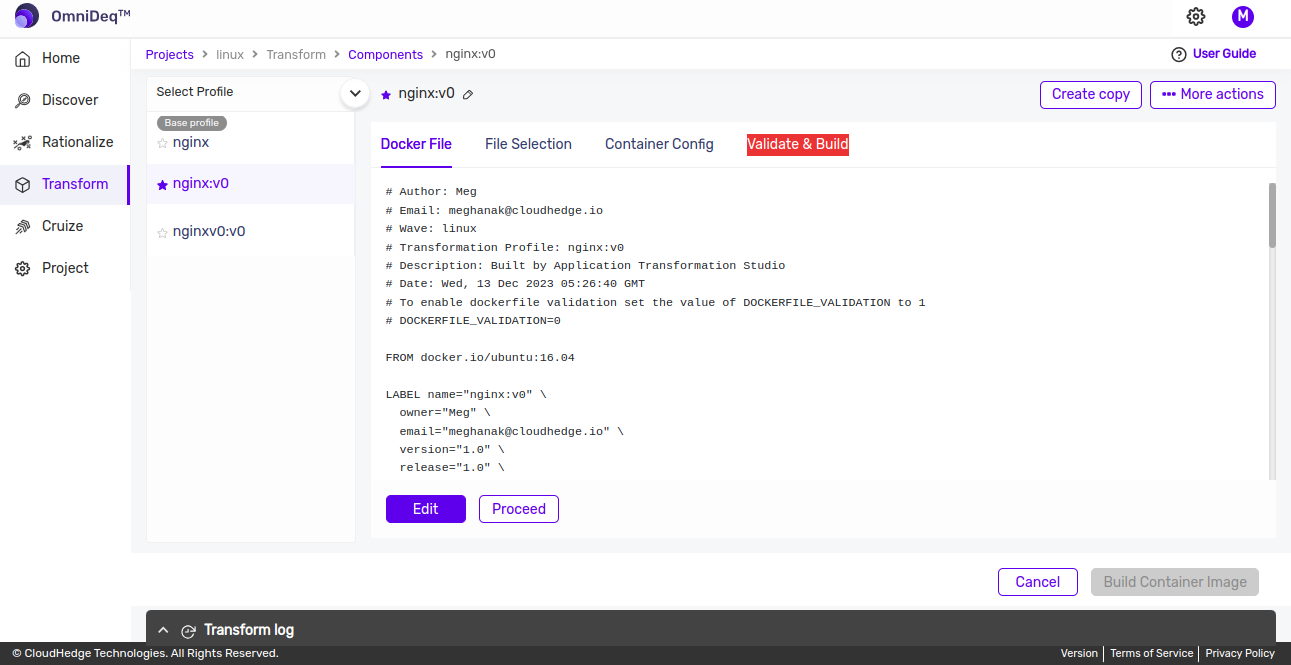Click the star icon next to nginx:v0 title

(x=386, y=95)
